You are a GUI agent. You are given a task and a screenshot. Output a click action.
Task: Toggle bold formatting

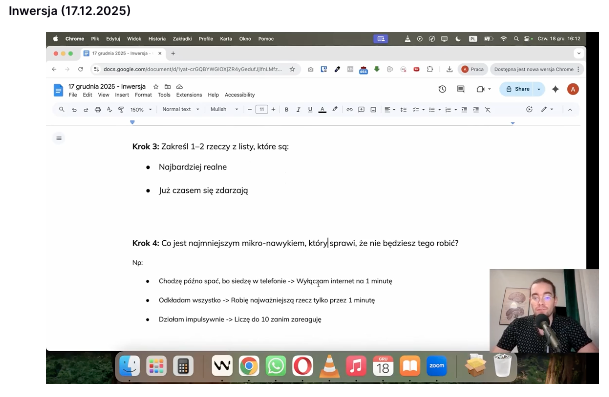coord(286,110)
